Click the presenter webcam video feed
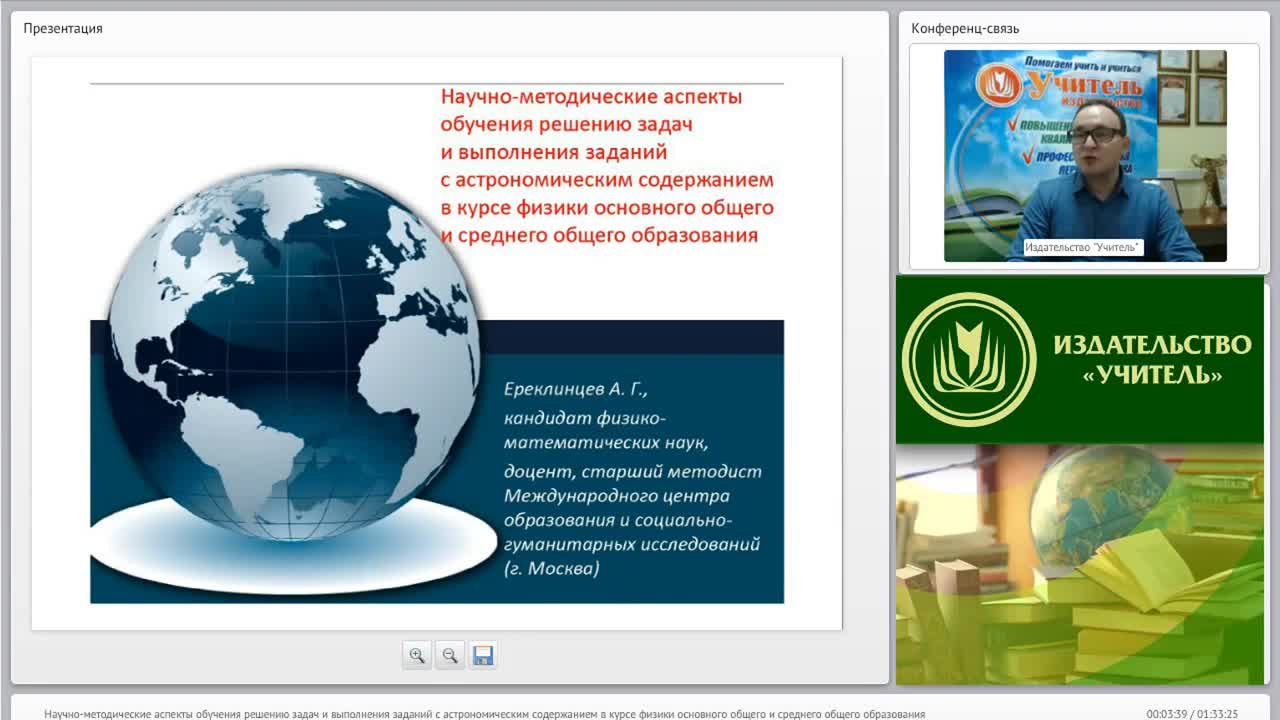The image size is (1280, 720). [1085, 155]
